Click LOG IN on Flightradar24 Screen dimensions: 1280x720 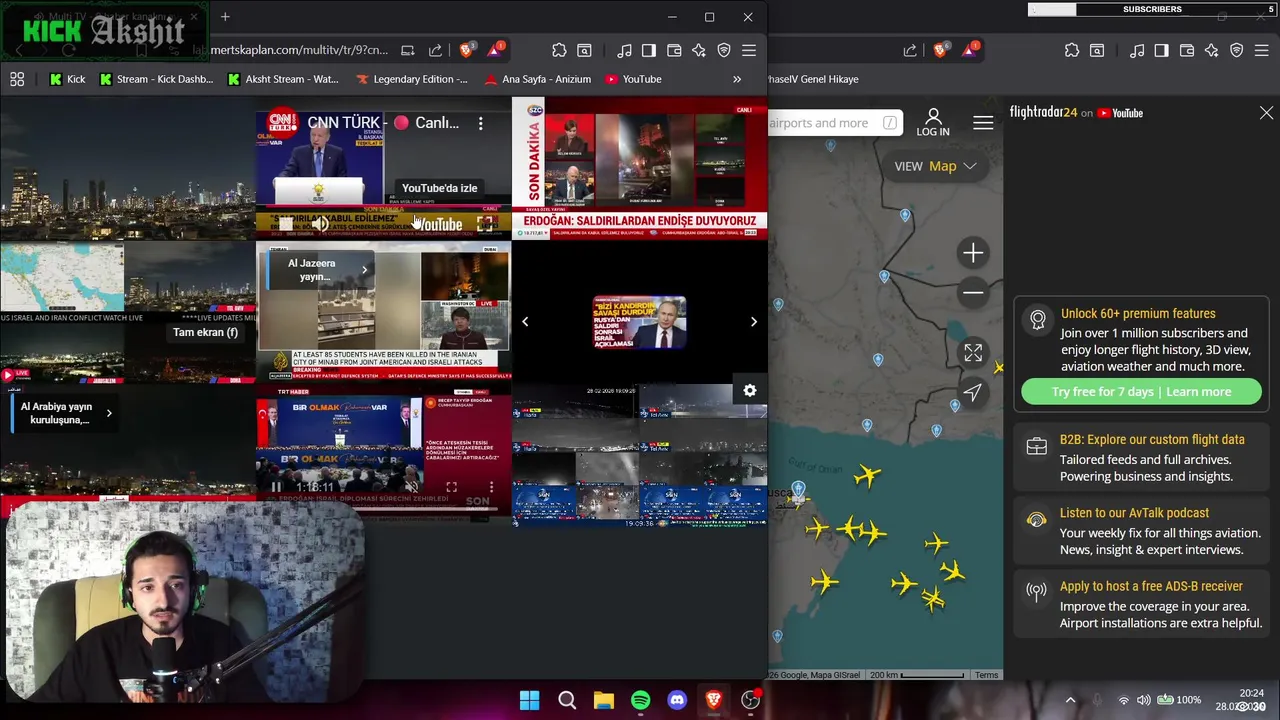(933, 123)
